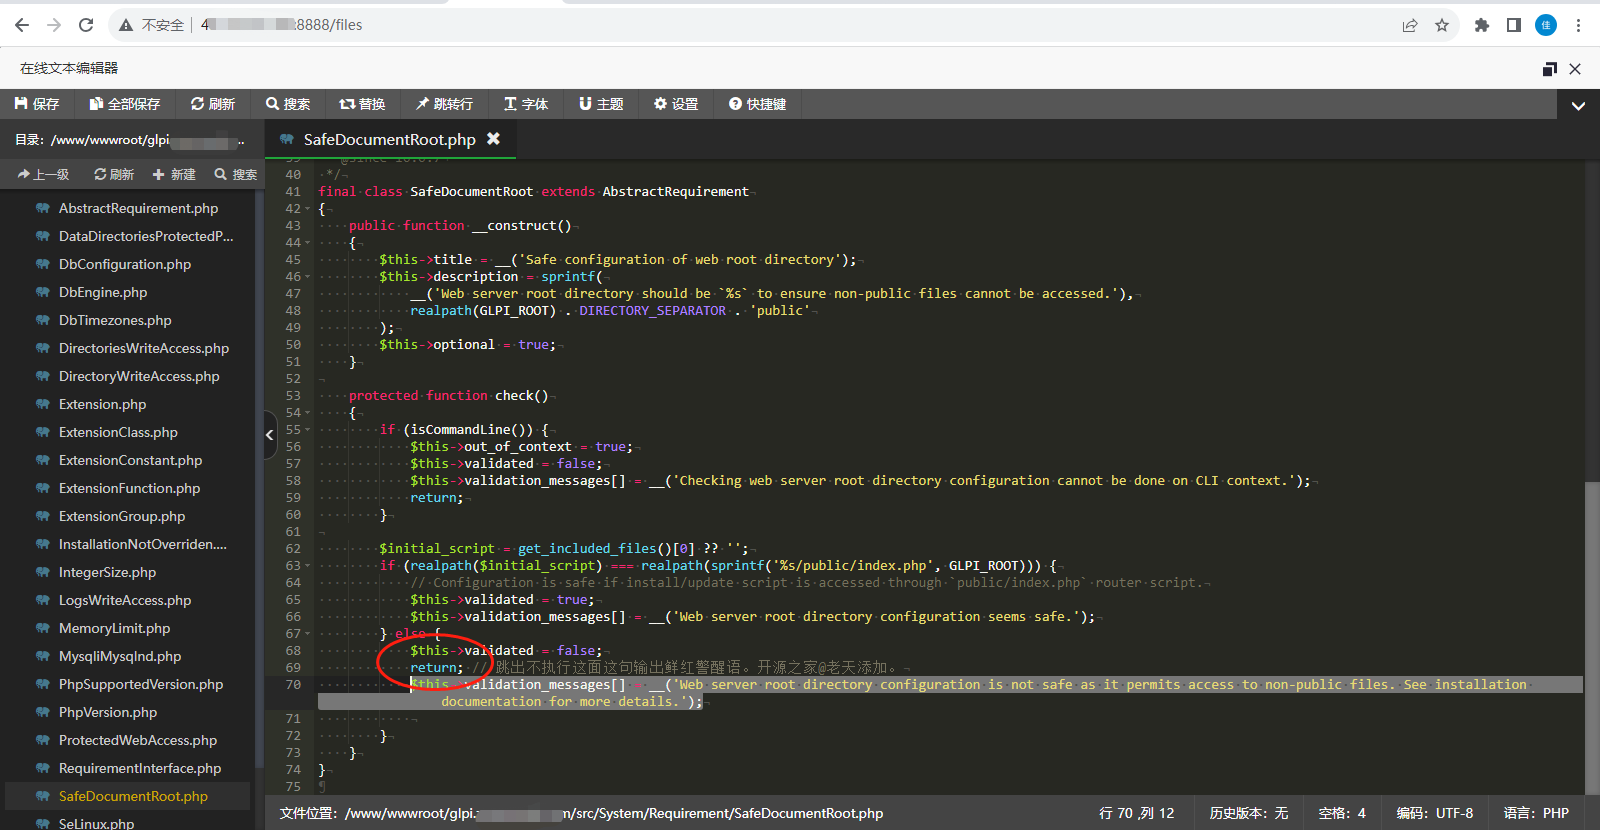
Task: Create new item with 新建
Action: click(174, 174)
